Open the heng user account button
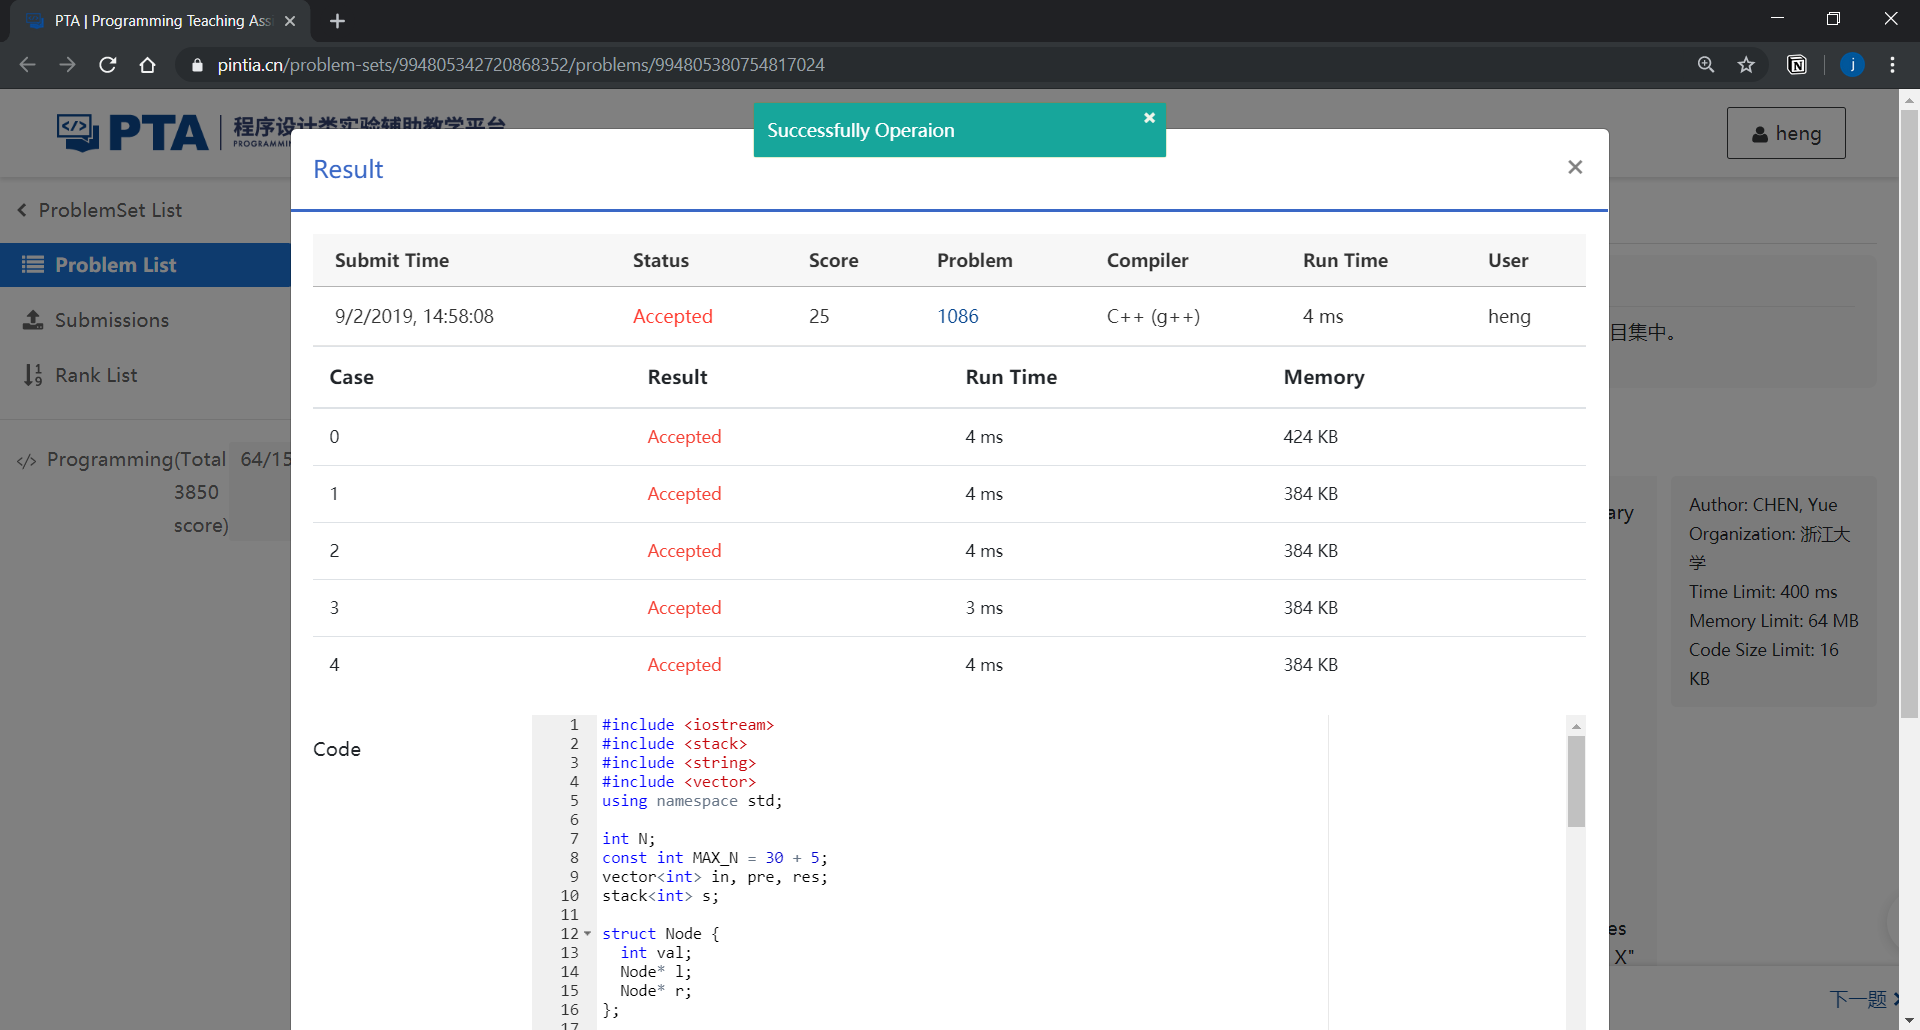 click(1785, 133)
